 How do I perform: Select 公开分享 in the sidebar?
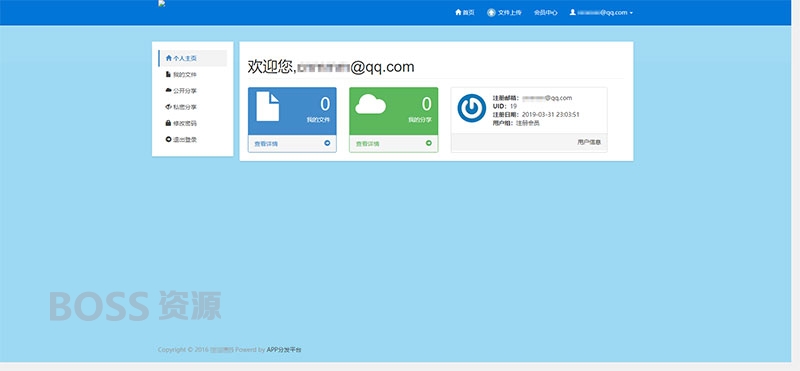click(192, 91)
